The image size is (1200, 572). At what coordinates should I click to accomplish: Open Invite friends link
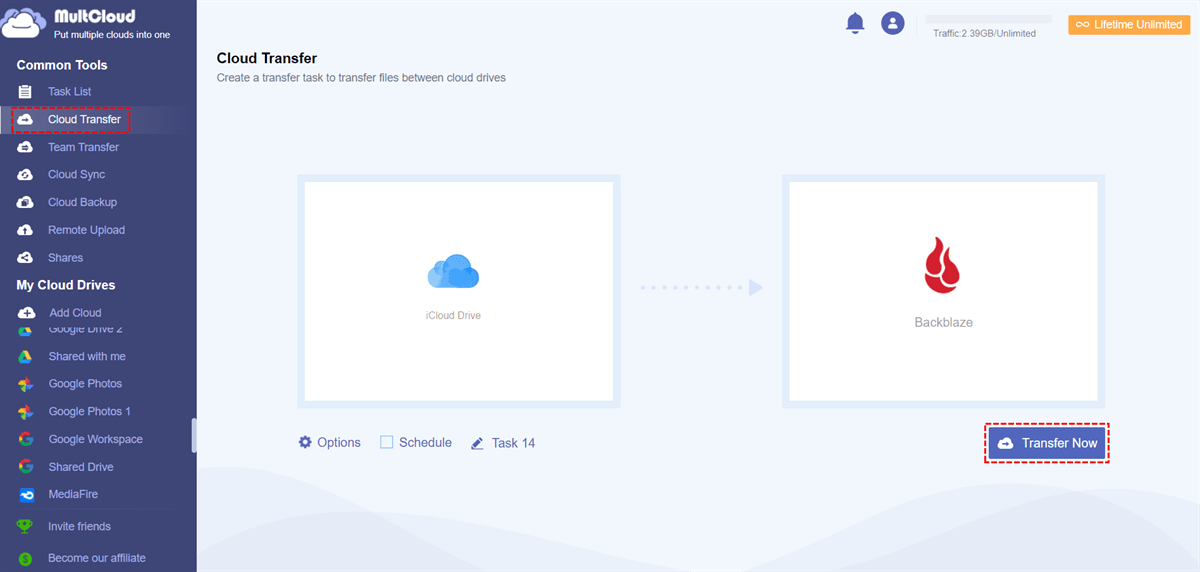79,526
